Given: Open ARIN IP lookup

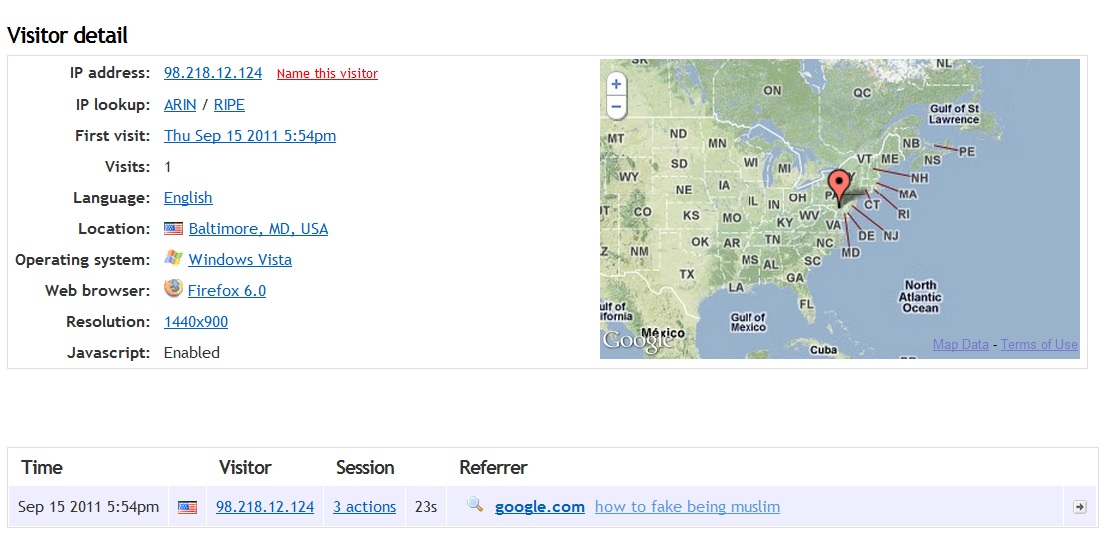Looking at the screenshot, I should [181, 105].
